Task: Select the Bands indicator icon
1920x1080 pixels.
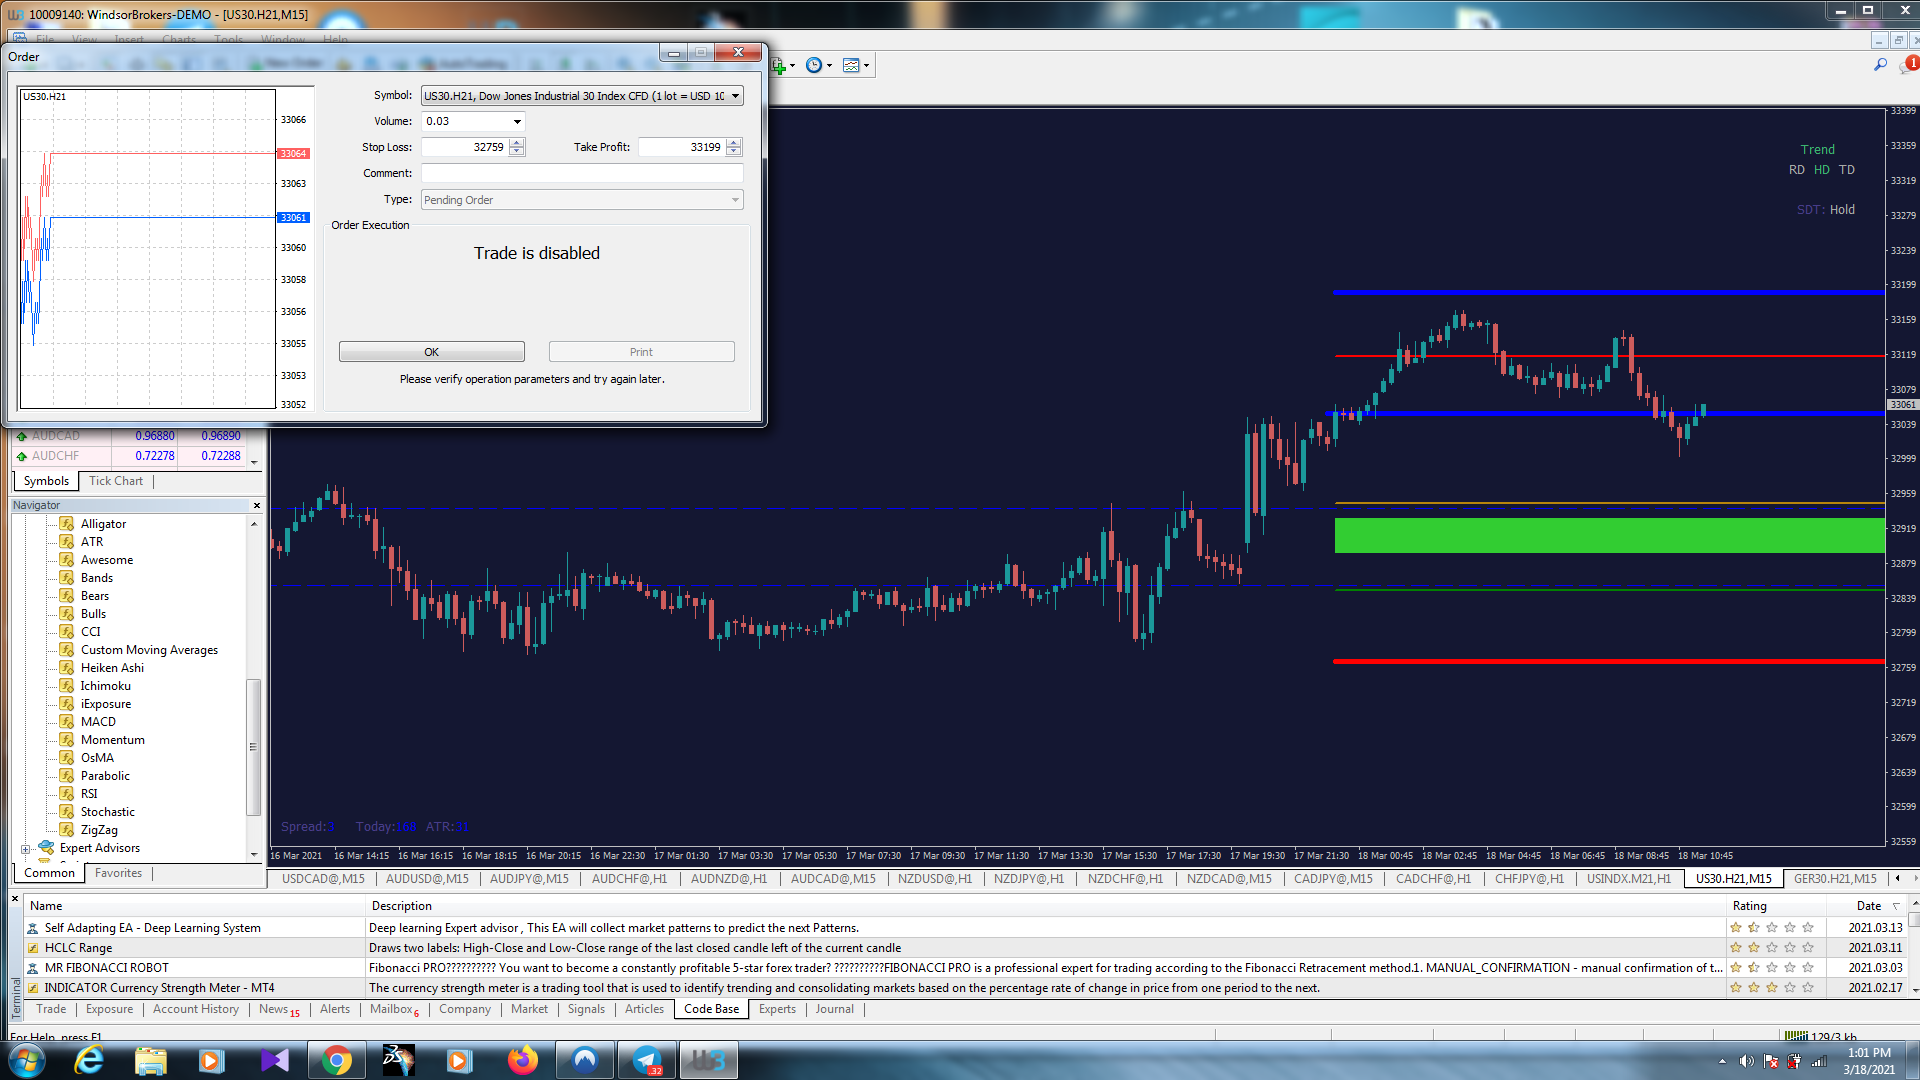Action: coord(67,578)
